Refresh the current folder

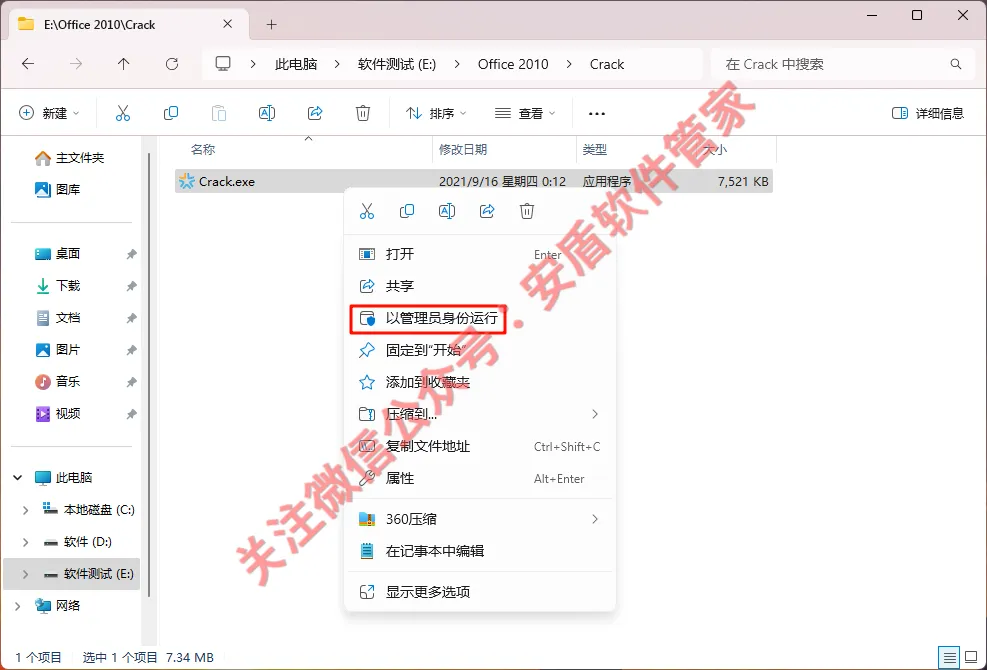coord(172,64)
